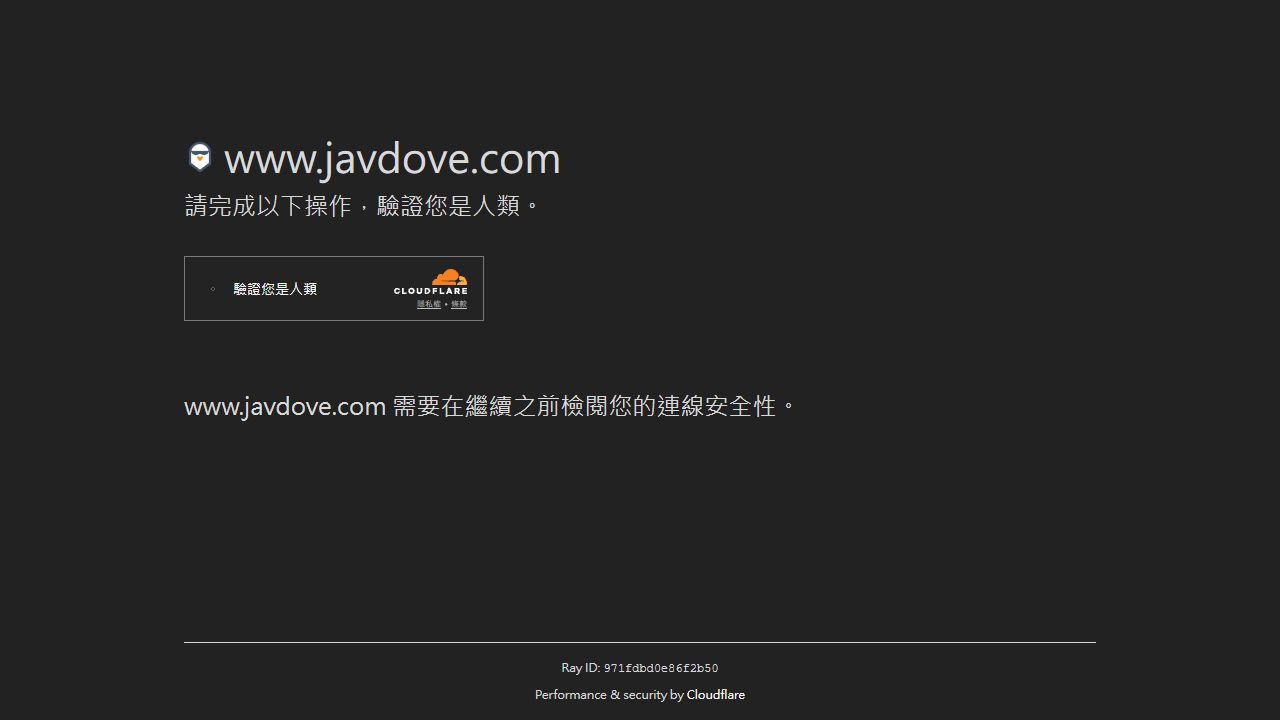Screen dimensions: 1280x720
Task: Open the 條款 terms link in widget
Action: coord(459,304)
